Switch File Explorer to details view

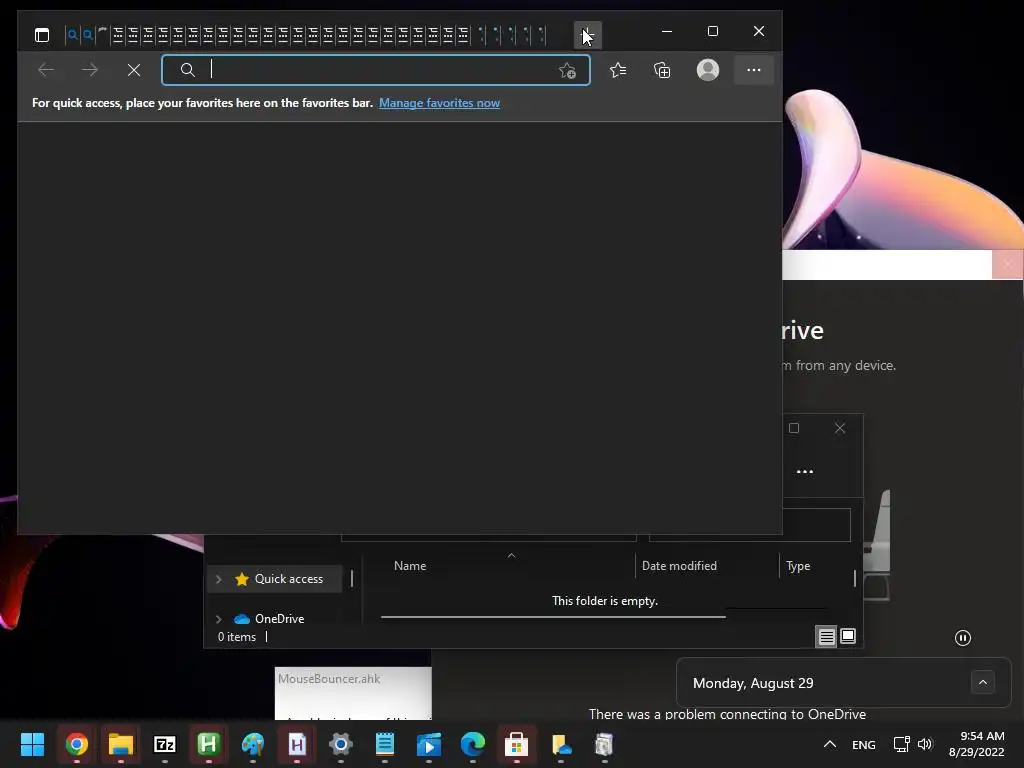(826, 636)
